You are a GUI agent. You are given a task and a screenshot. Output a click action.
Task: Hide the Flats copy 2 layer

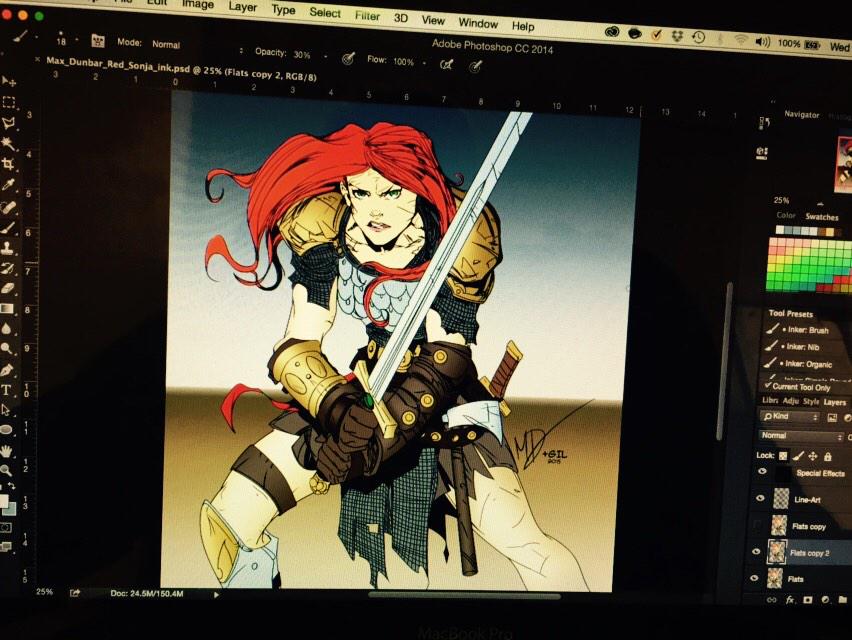756,551
